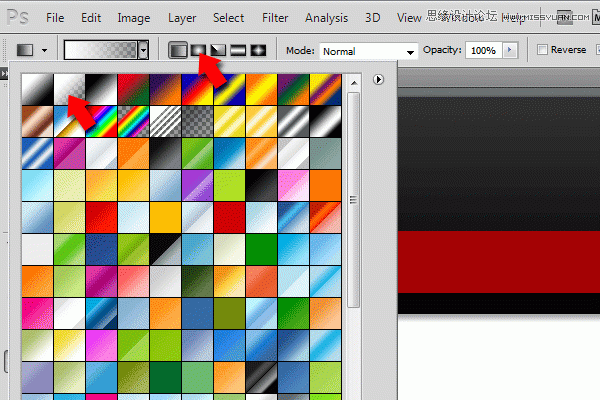The height and width of the screenshot is (400, 600).
Task: Choose the Foreground to Transparent gradient swatch
Action: [70, 88]
